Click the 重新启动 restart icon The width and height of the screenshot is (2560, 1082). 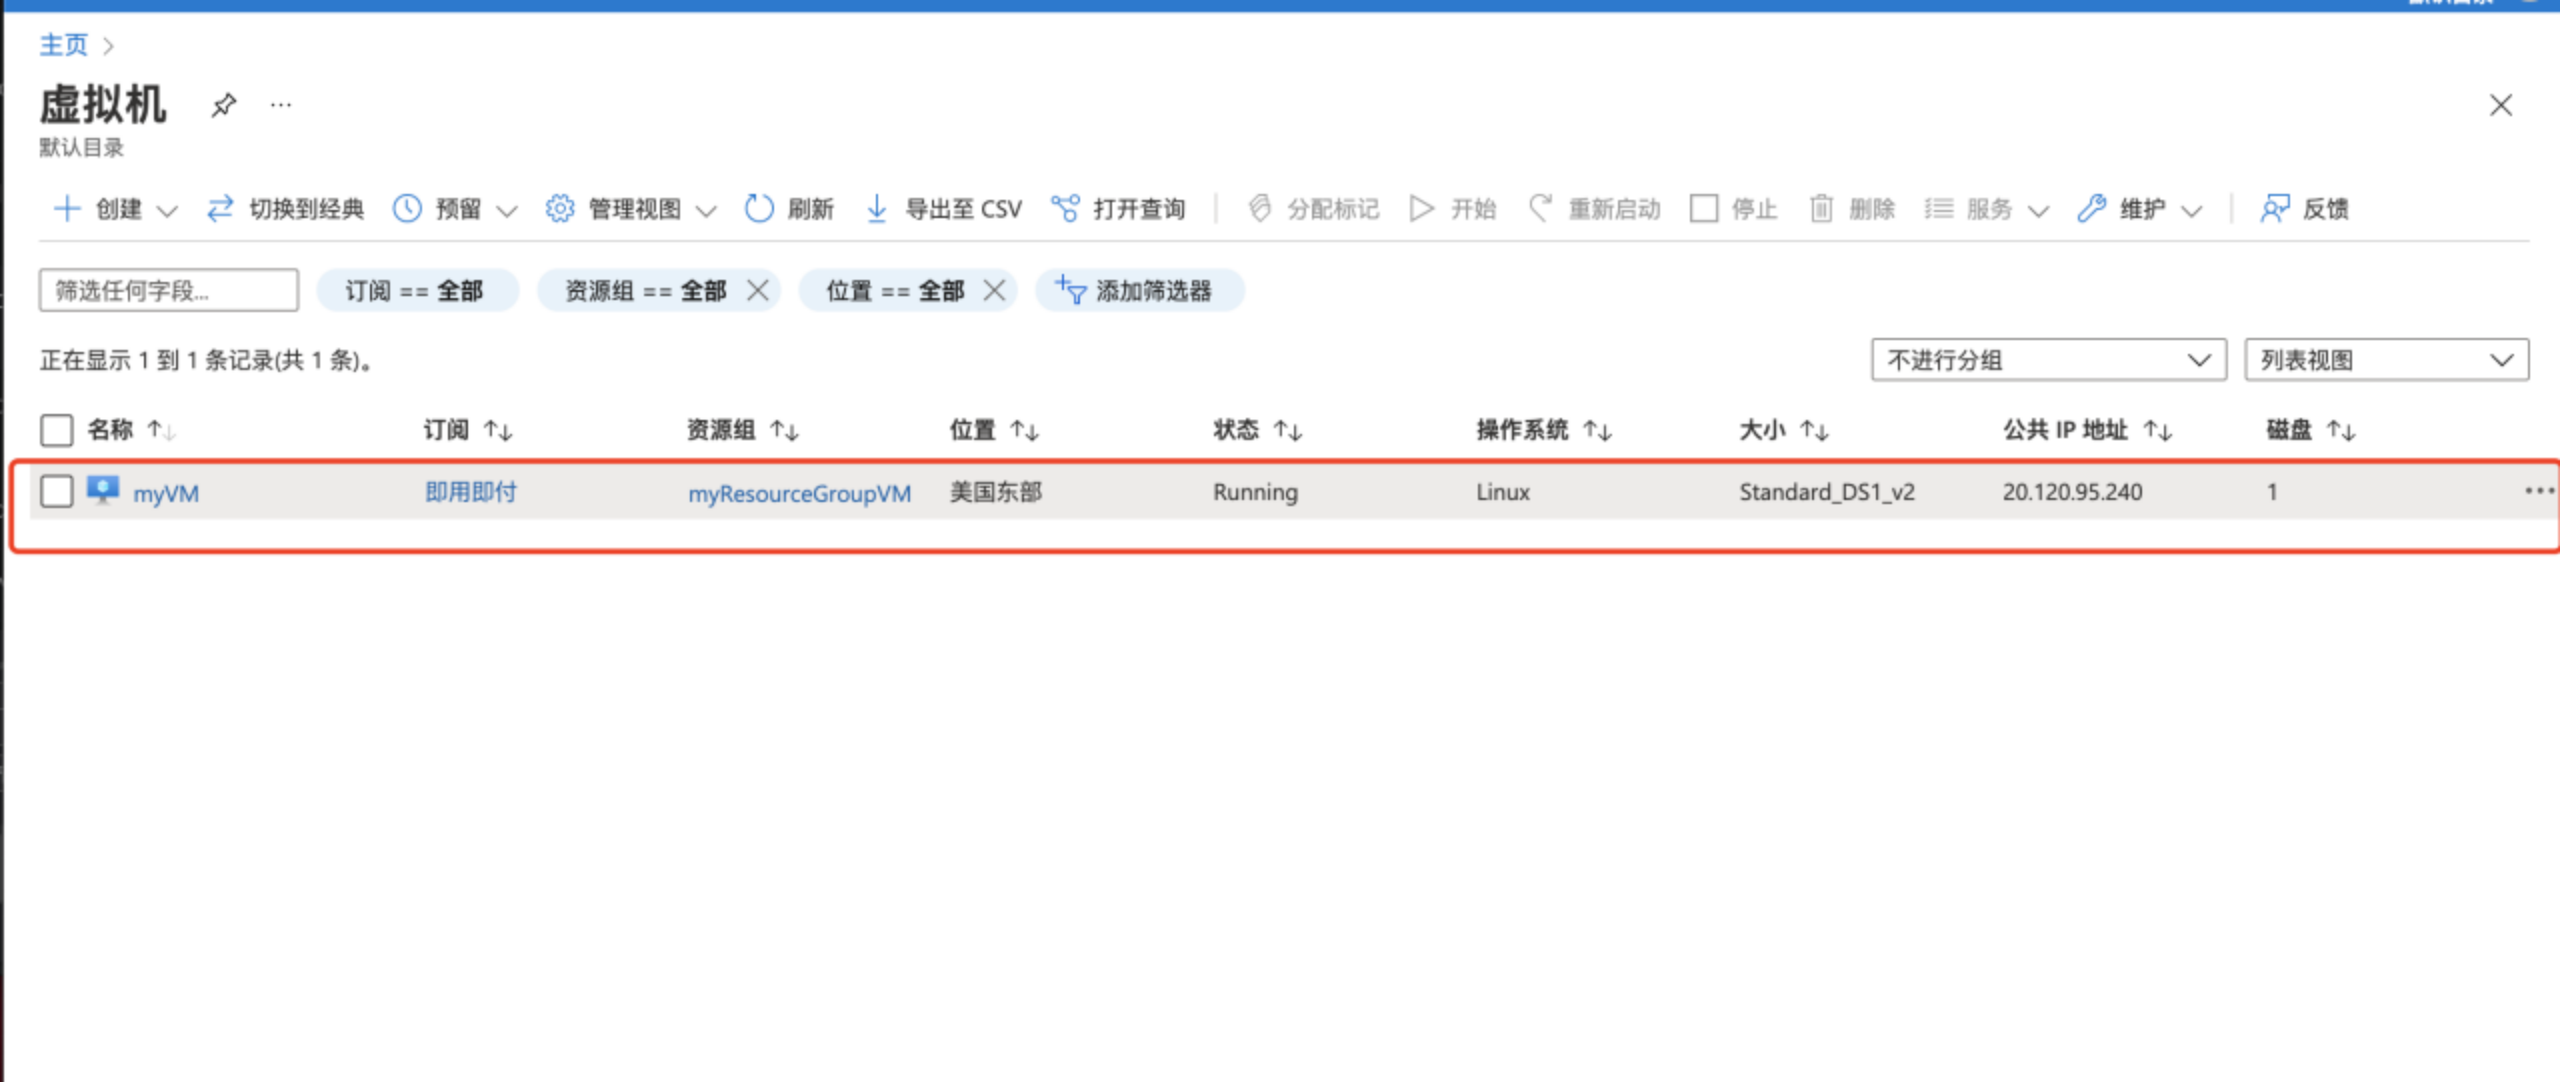point(1541,208)
